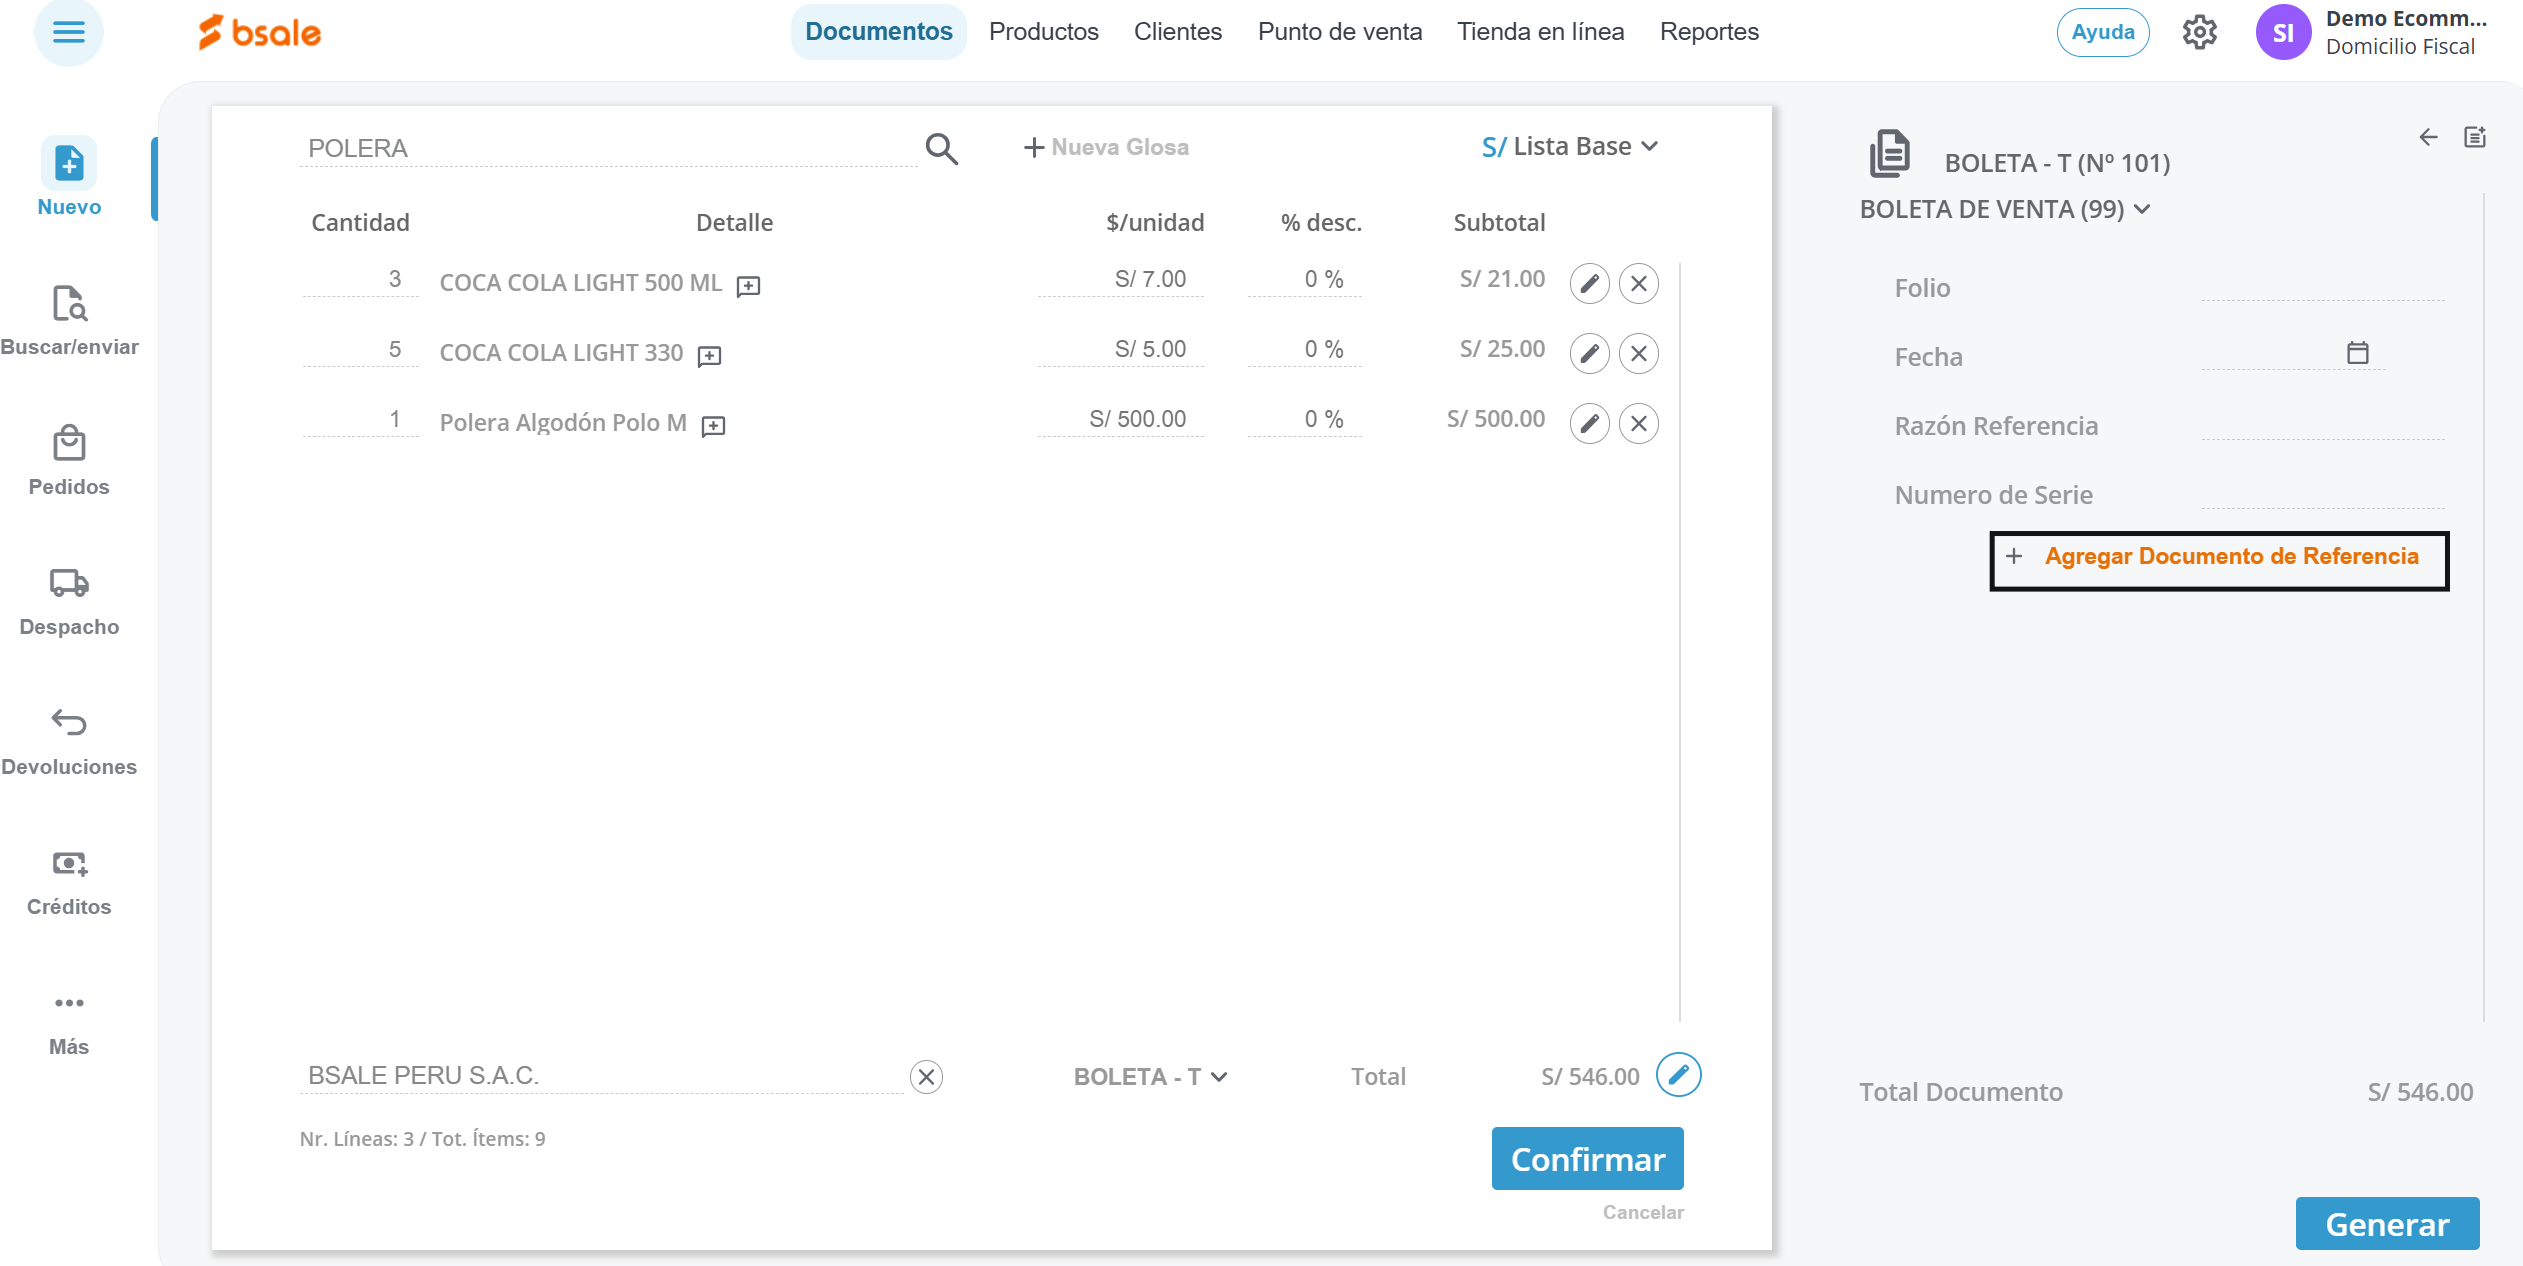Click the product search magnifier icon
The image size is (2523, 1266).
941,148
